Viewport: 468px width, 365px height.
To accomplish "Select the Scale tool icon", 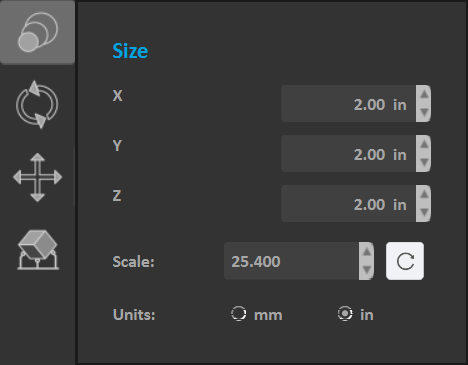I will click(37, 32).
